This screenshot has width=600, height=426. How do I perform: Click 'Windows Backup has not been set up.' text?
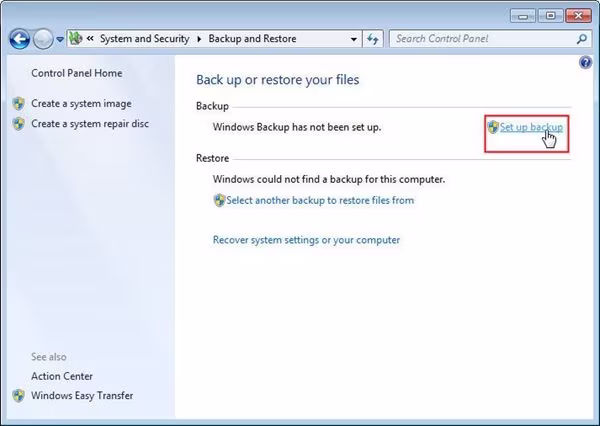[x=297, y=127]
